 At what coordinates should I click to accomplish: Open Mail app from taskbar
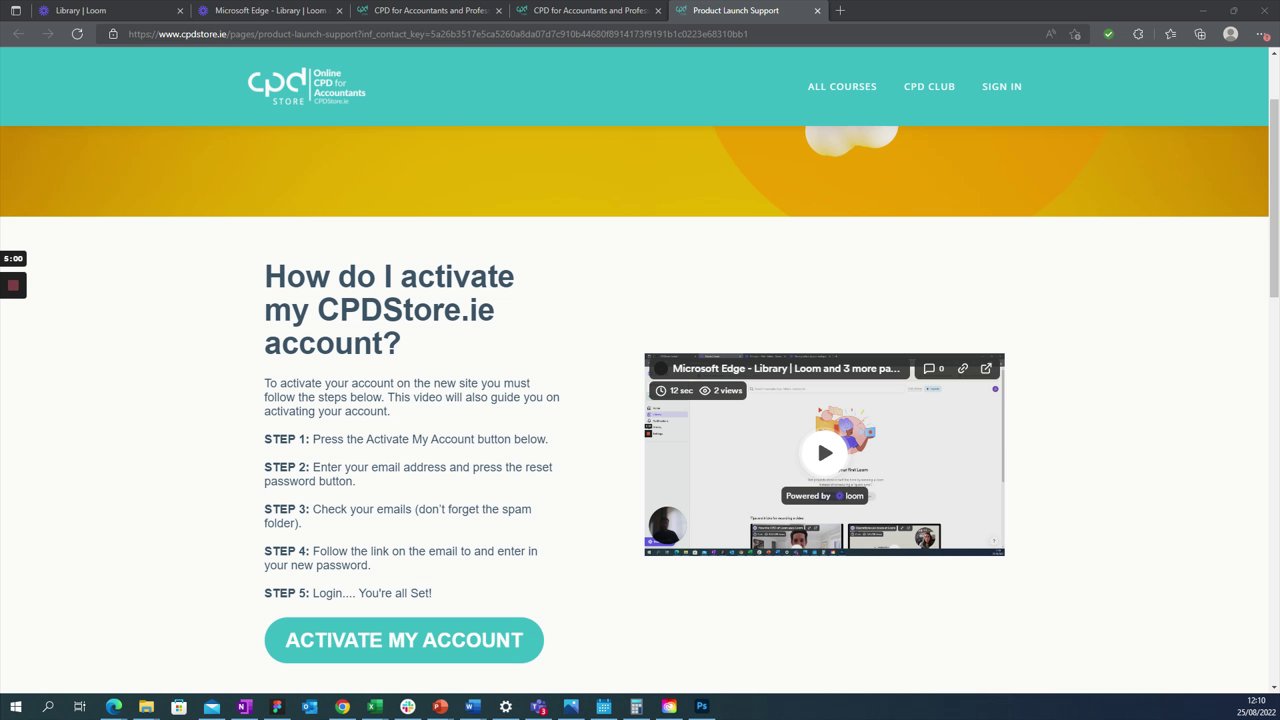(x=211, y=706)
